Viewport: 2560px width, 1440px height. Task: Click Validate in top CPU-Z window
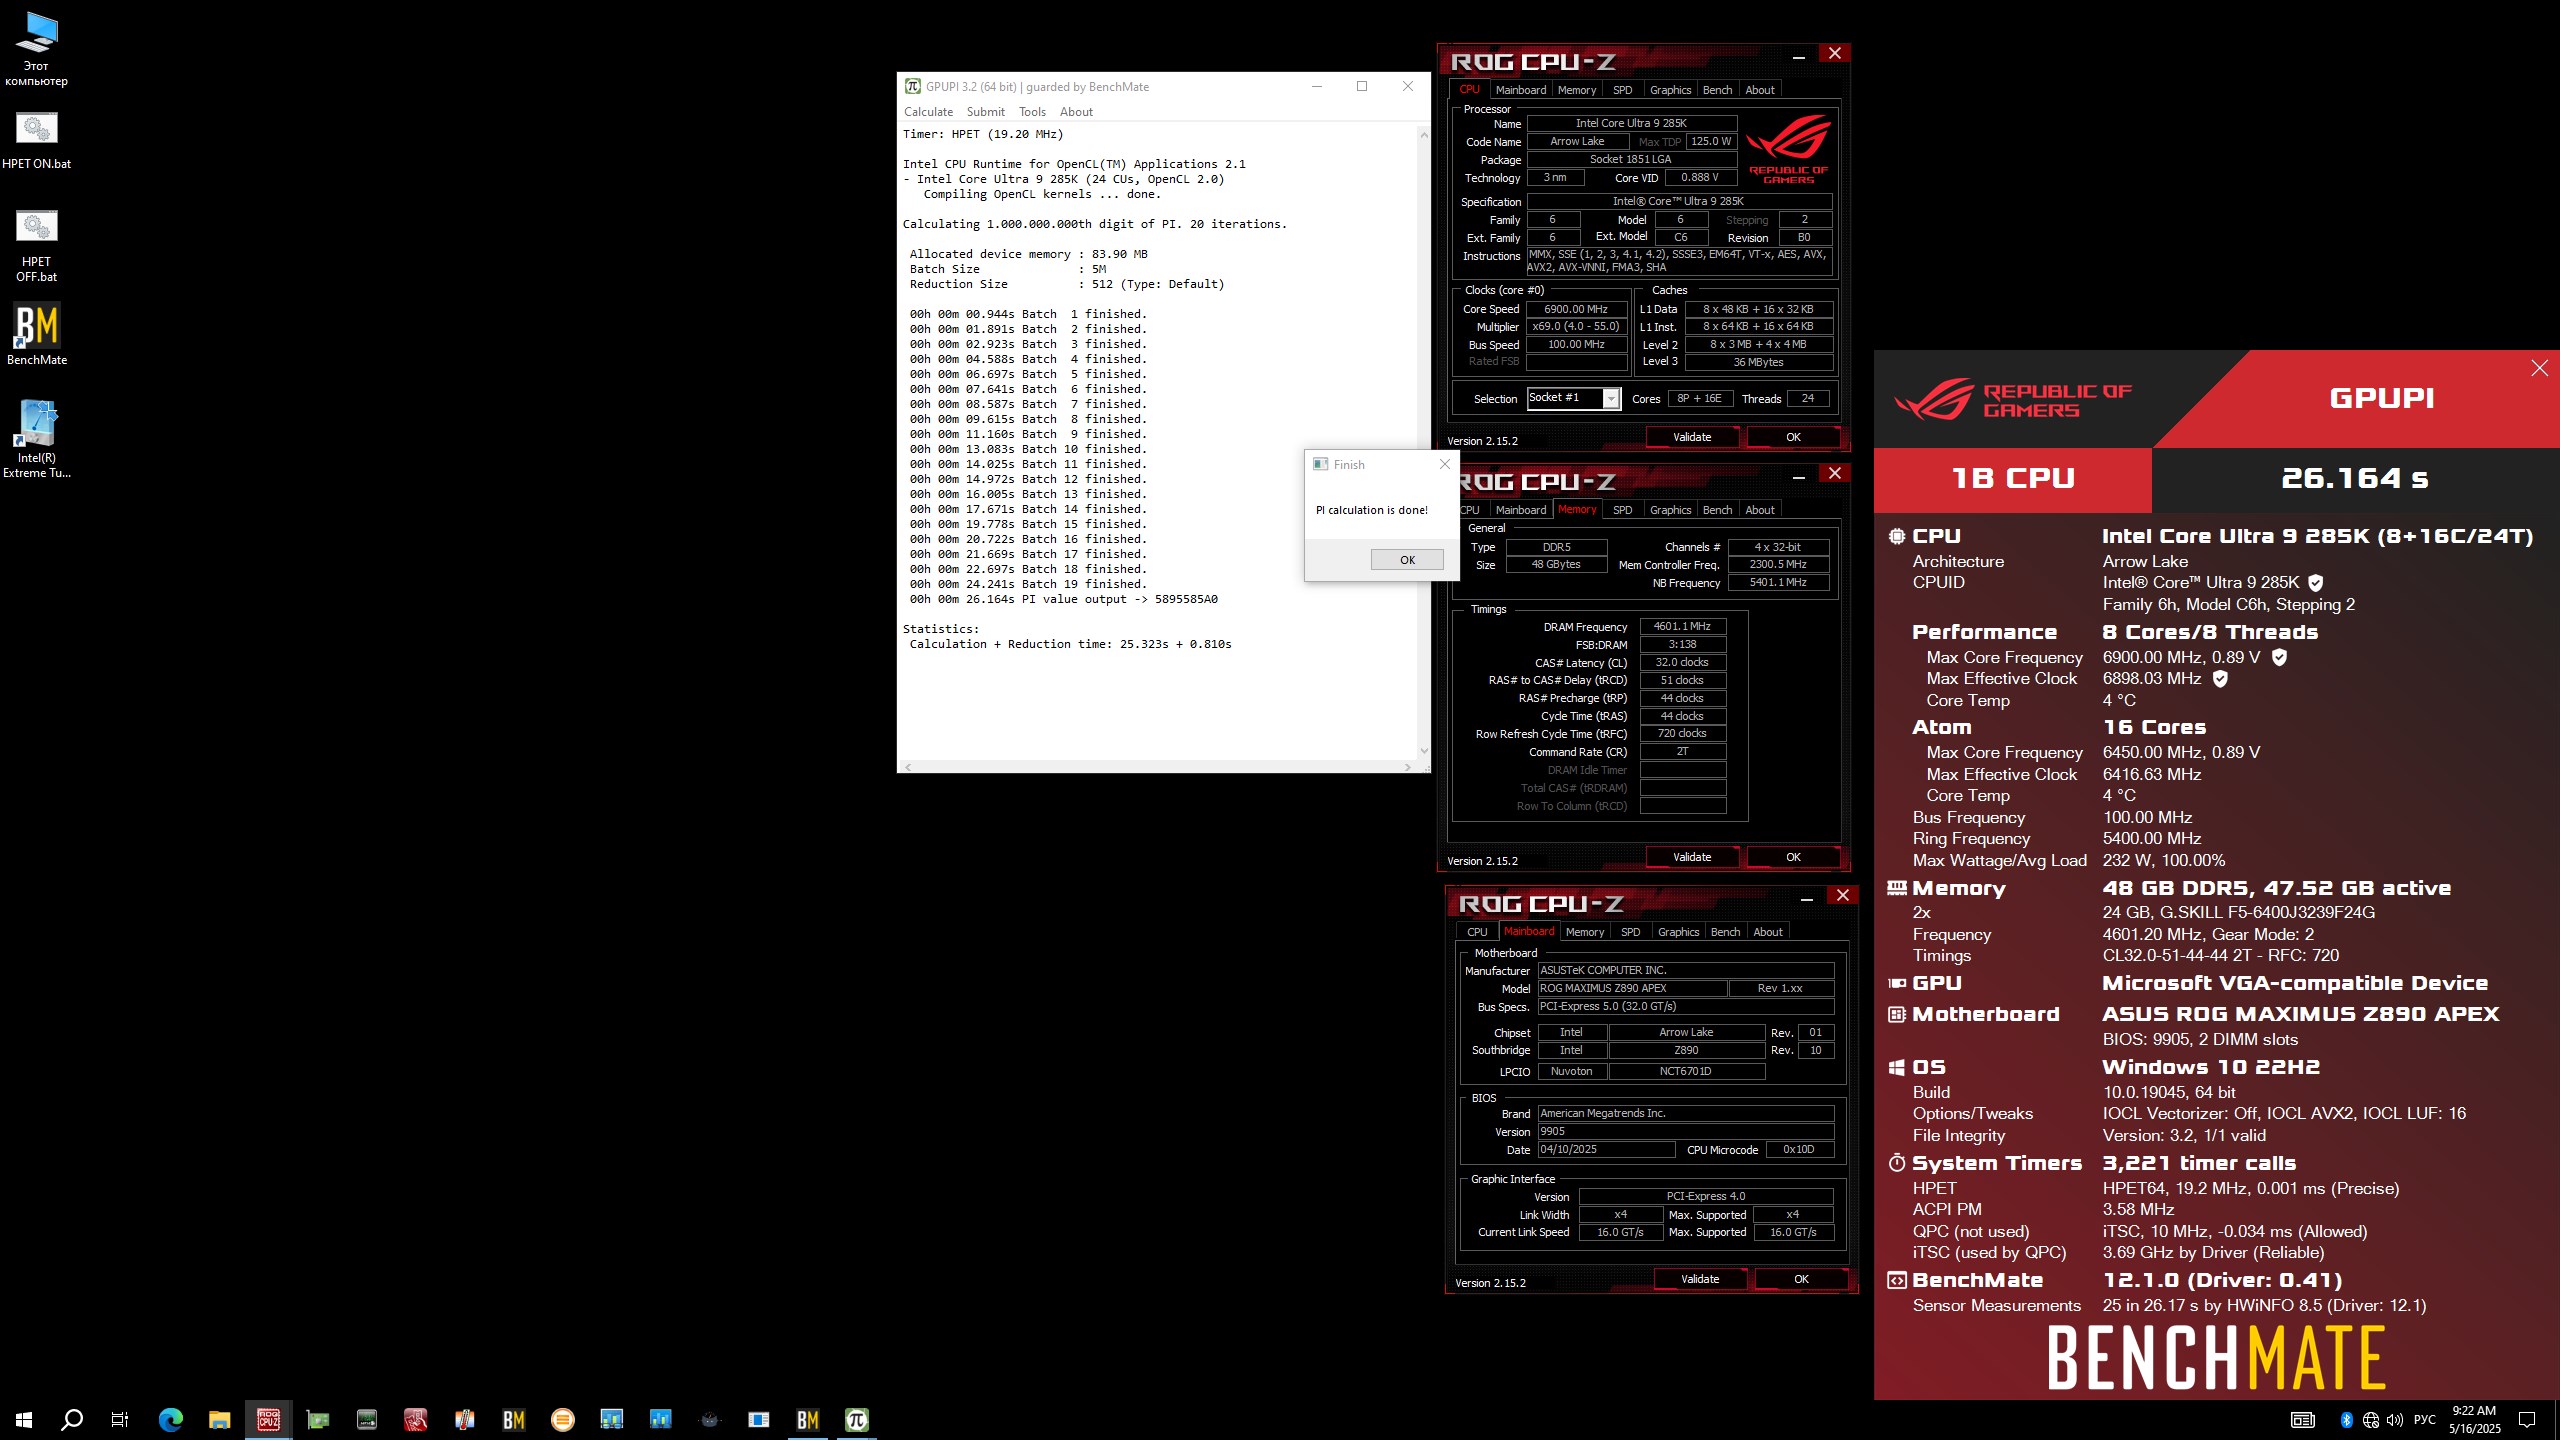pos(1692,437)
